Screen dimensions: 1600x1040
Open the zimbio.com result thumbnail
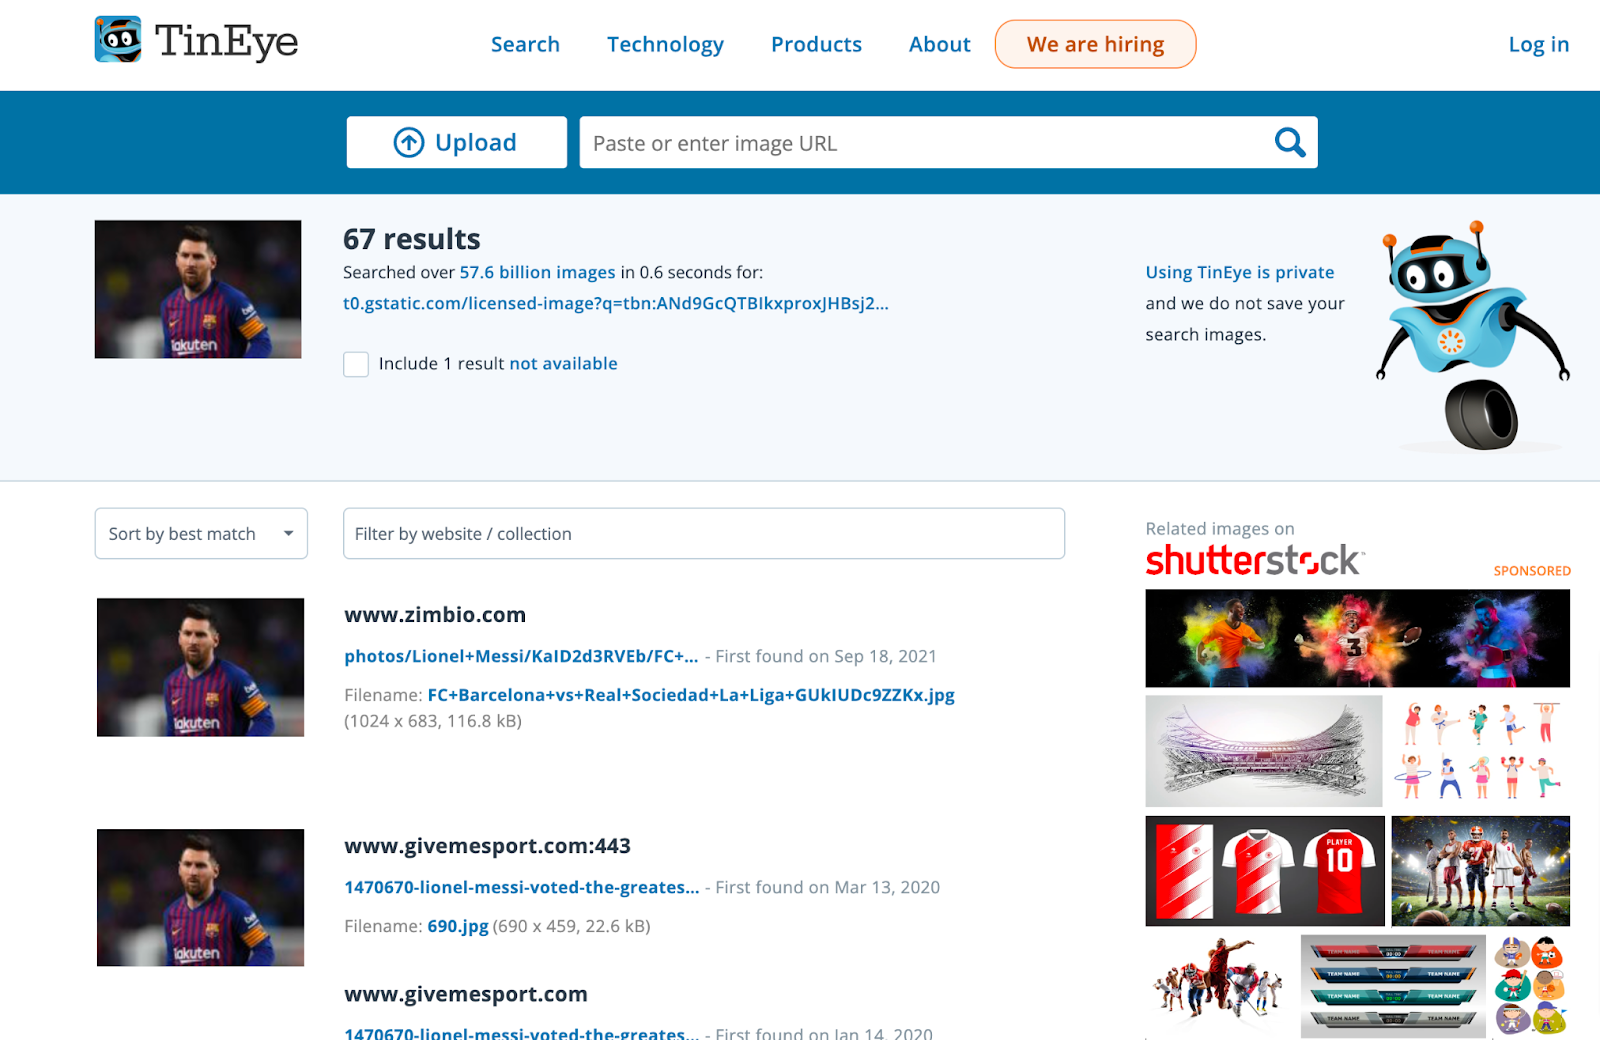[x=199, y=667]
